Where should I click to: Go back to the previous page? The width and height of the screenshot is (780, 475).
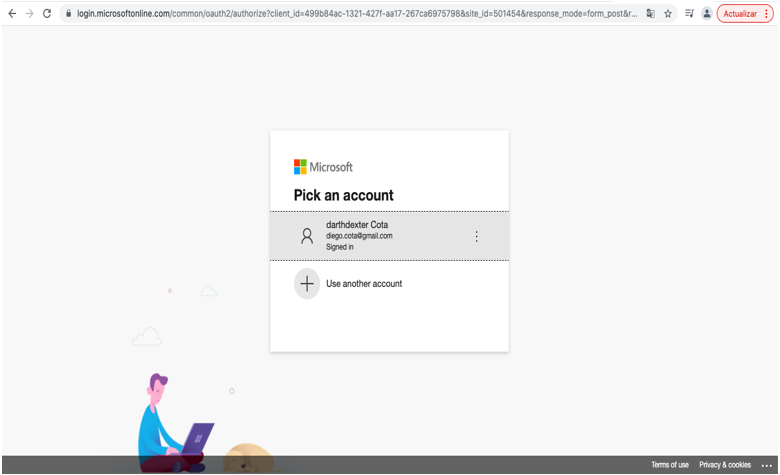[x=12, y=14]
